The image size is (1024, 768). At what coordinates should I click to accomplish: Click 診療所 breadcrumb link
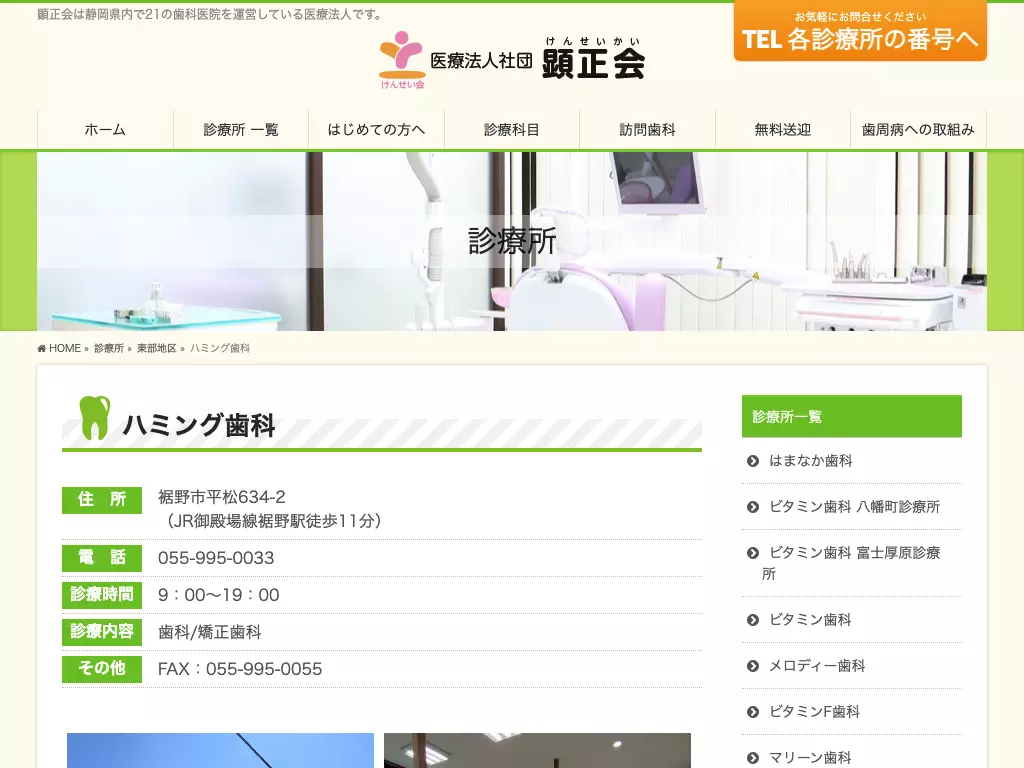click(109, 349)
